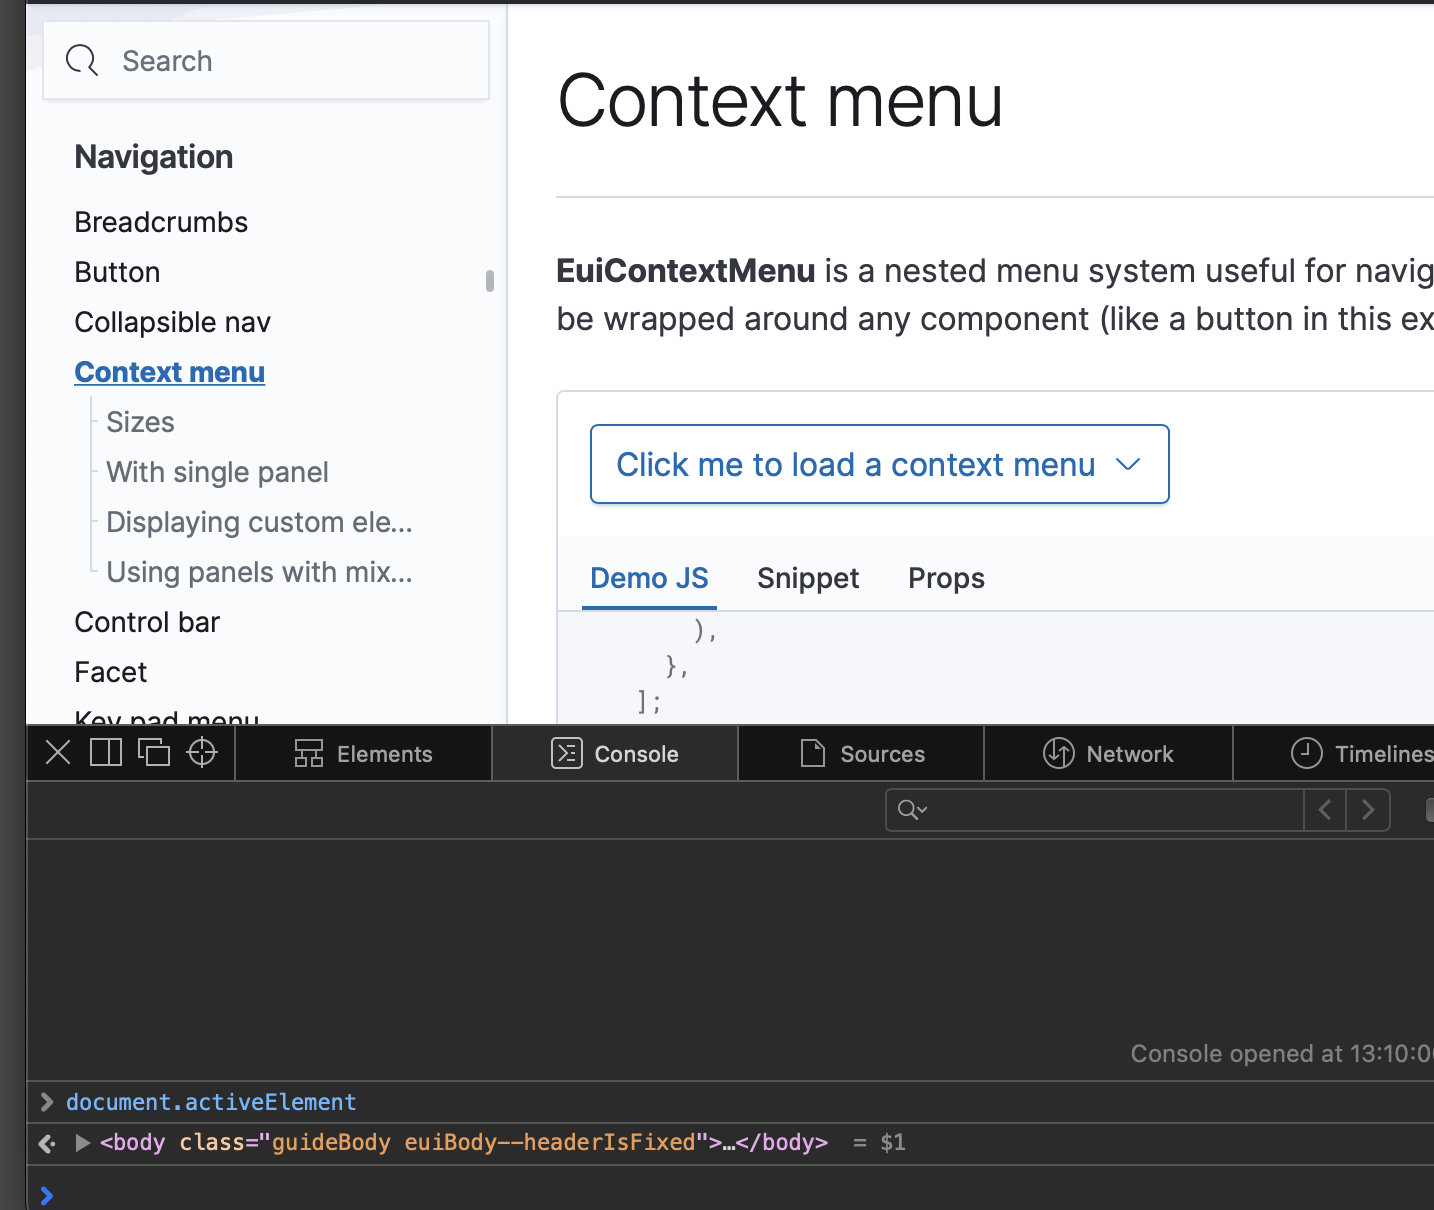Screen dimensions: 1434x1210
Task: Go to previous console find result
Action: tap(1324, 810)
